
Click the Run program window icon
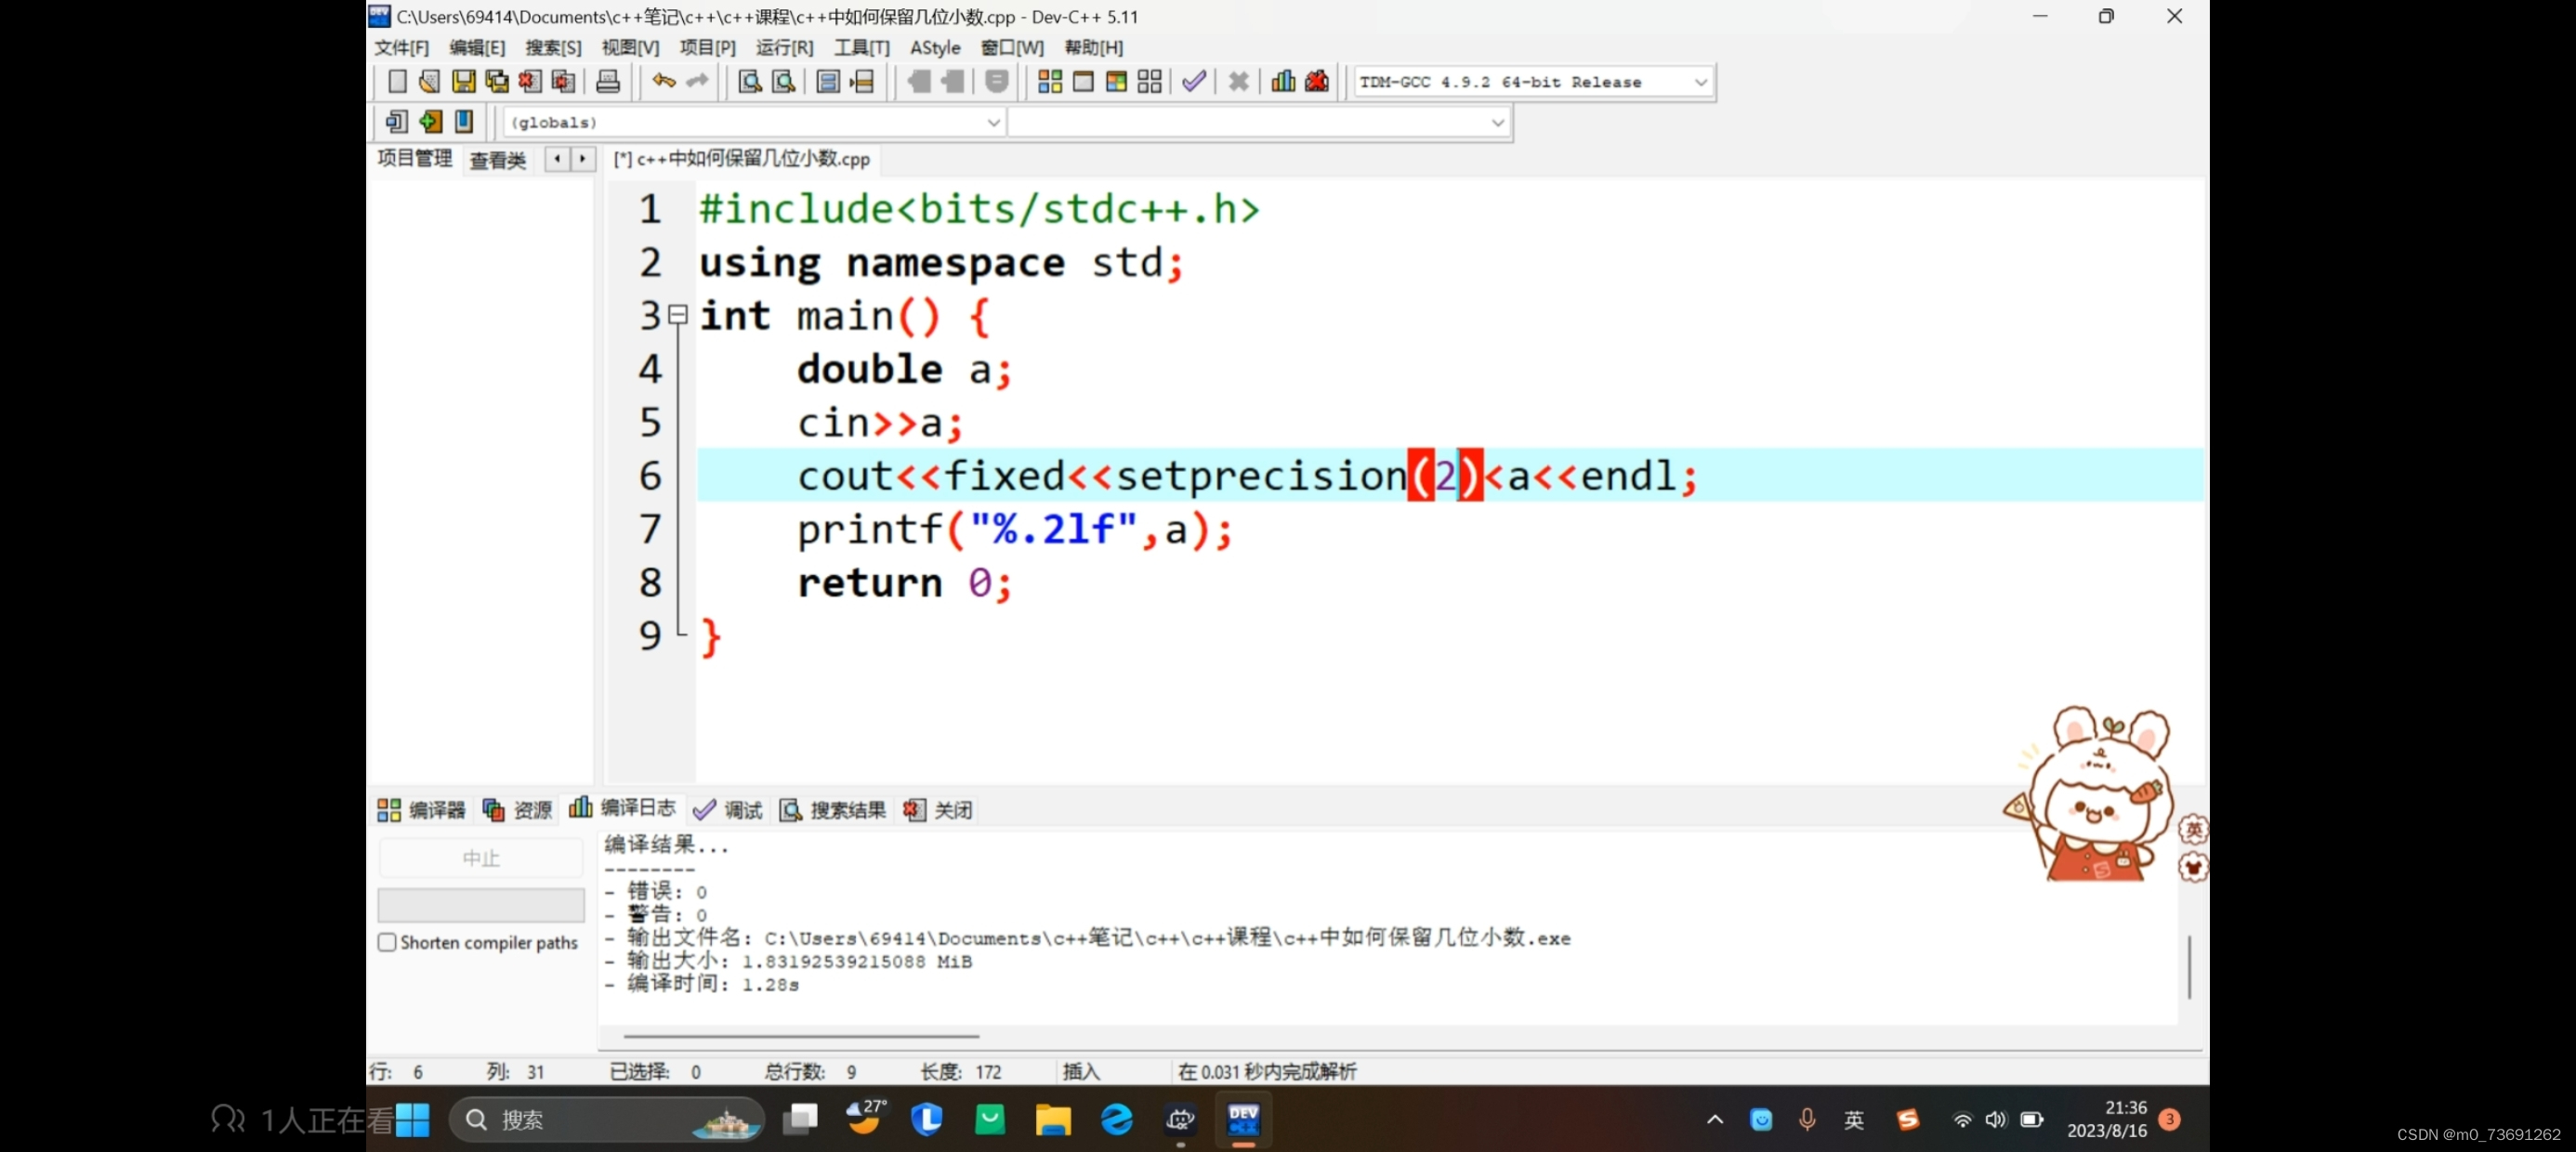1083,82
